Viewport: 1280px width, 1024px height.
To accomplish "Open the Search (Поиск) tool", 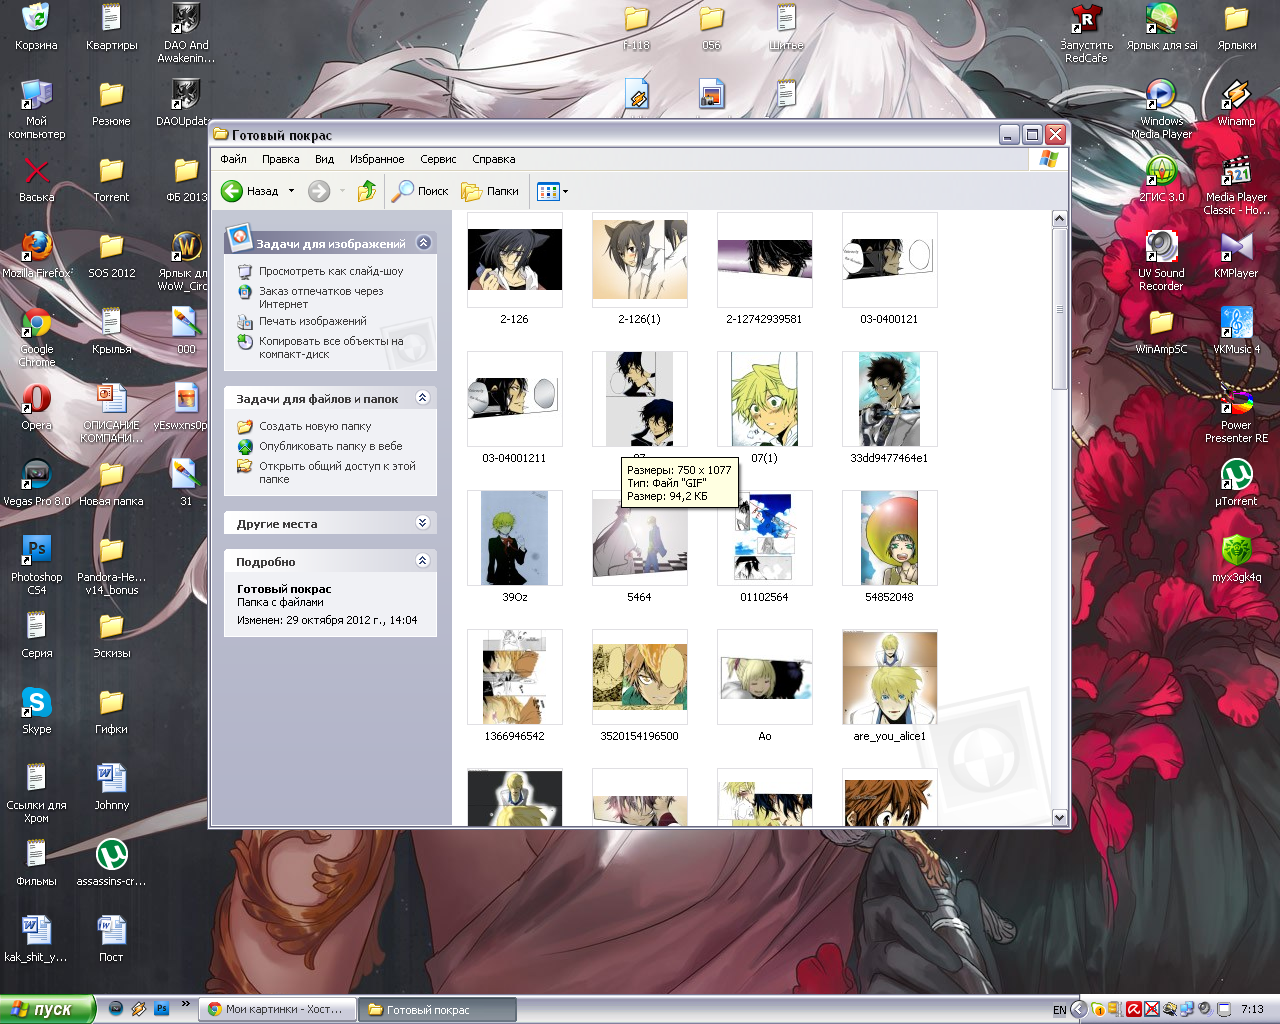I will click(x=420, y=191).
